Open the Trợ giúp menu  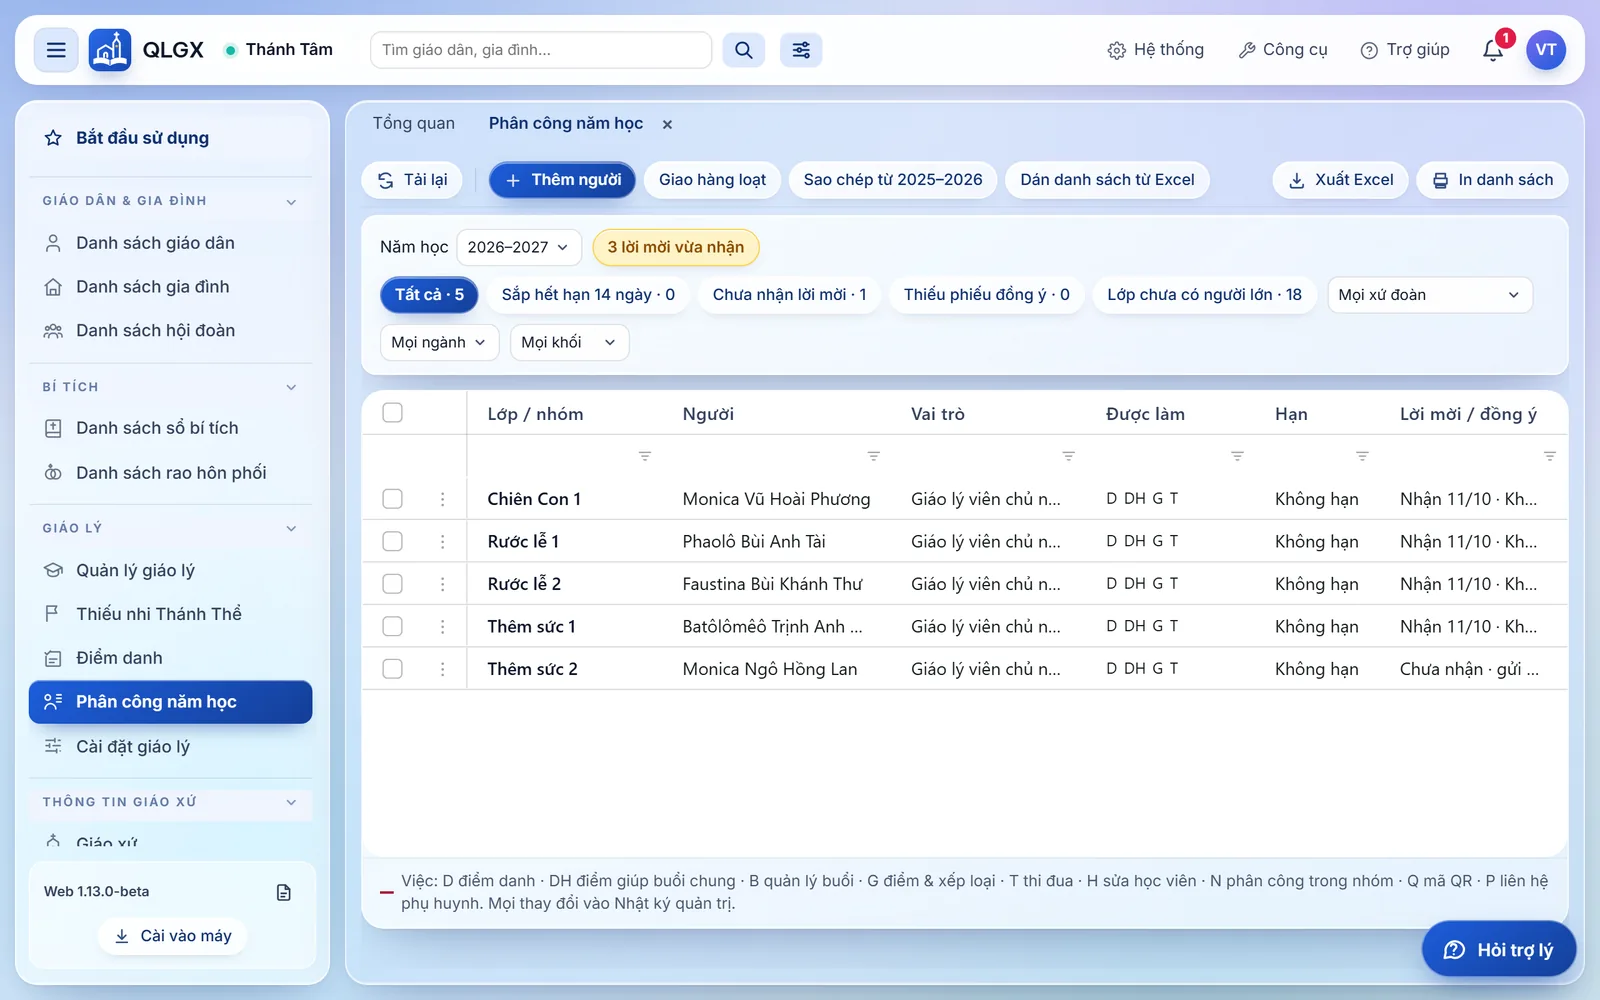[x=1405, y=50]
